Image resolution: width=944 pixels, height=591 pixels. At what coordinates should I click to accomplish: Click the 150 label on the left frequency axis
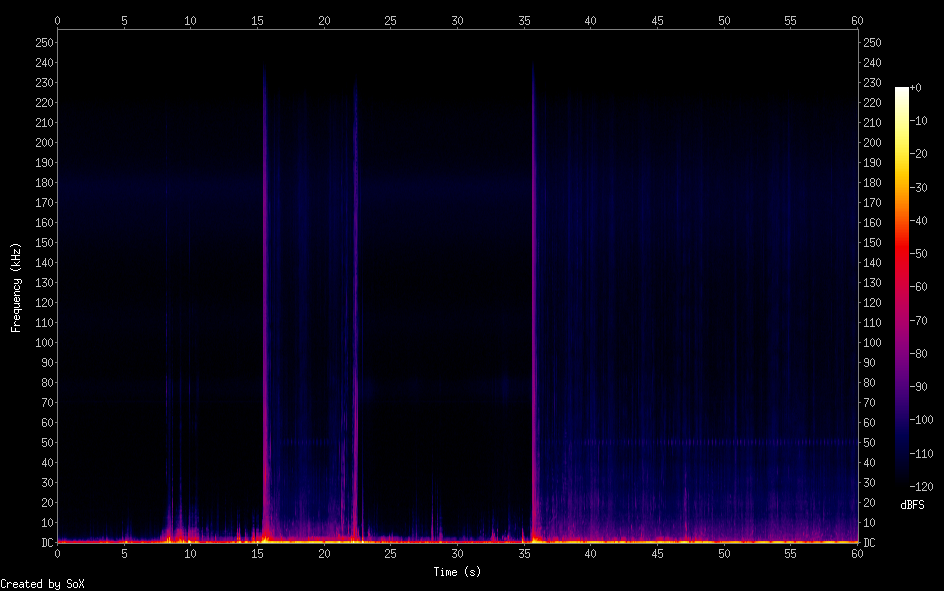(44, 242)
